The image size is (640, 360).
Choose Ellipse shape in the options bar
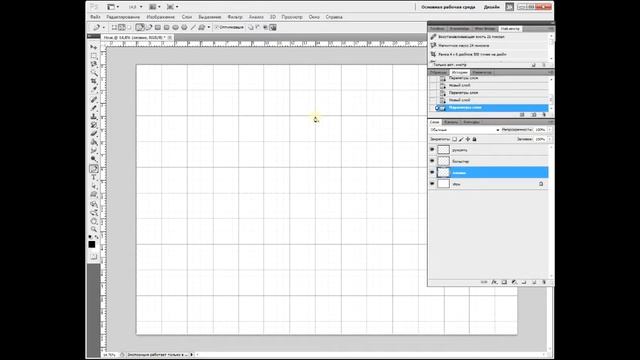pos(176,27)
